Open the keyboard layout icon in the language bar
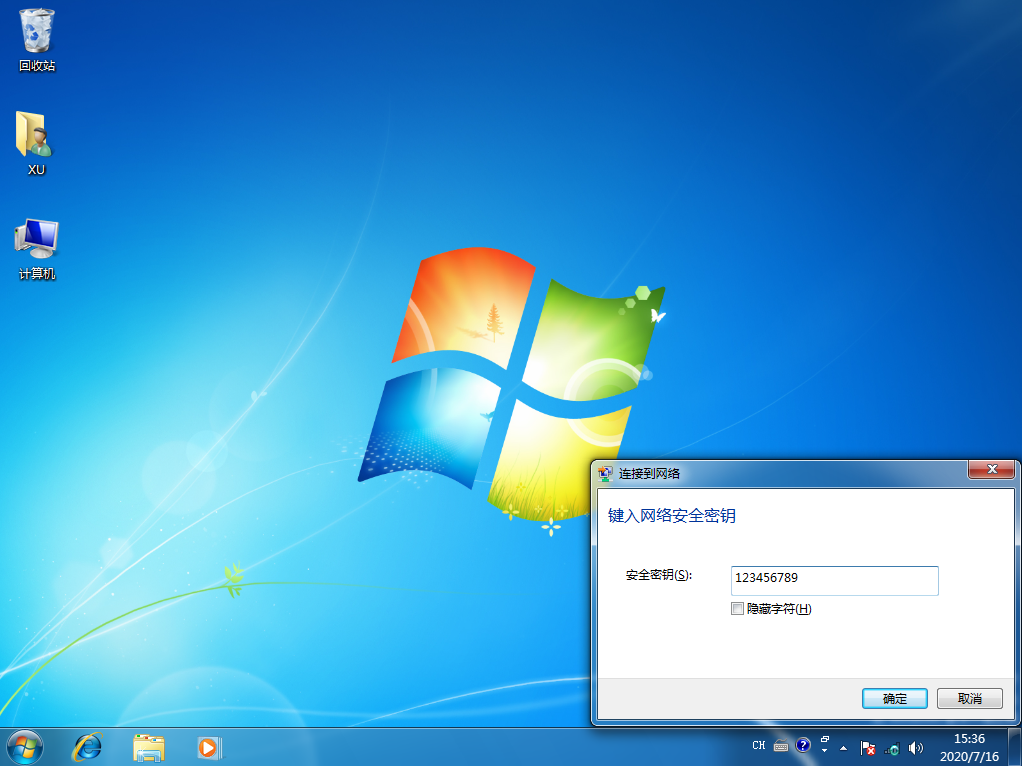1022x766 pixels. tap(781, 745)
